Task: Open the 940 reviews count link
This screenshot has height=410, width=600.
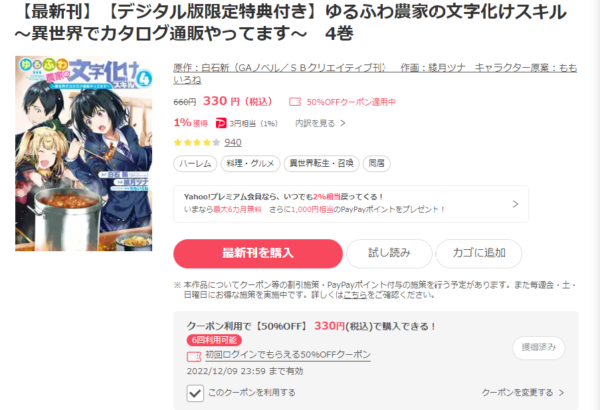Action: (x=233, y=142)
